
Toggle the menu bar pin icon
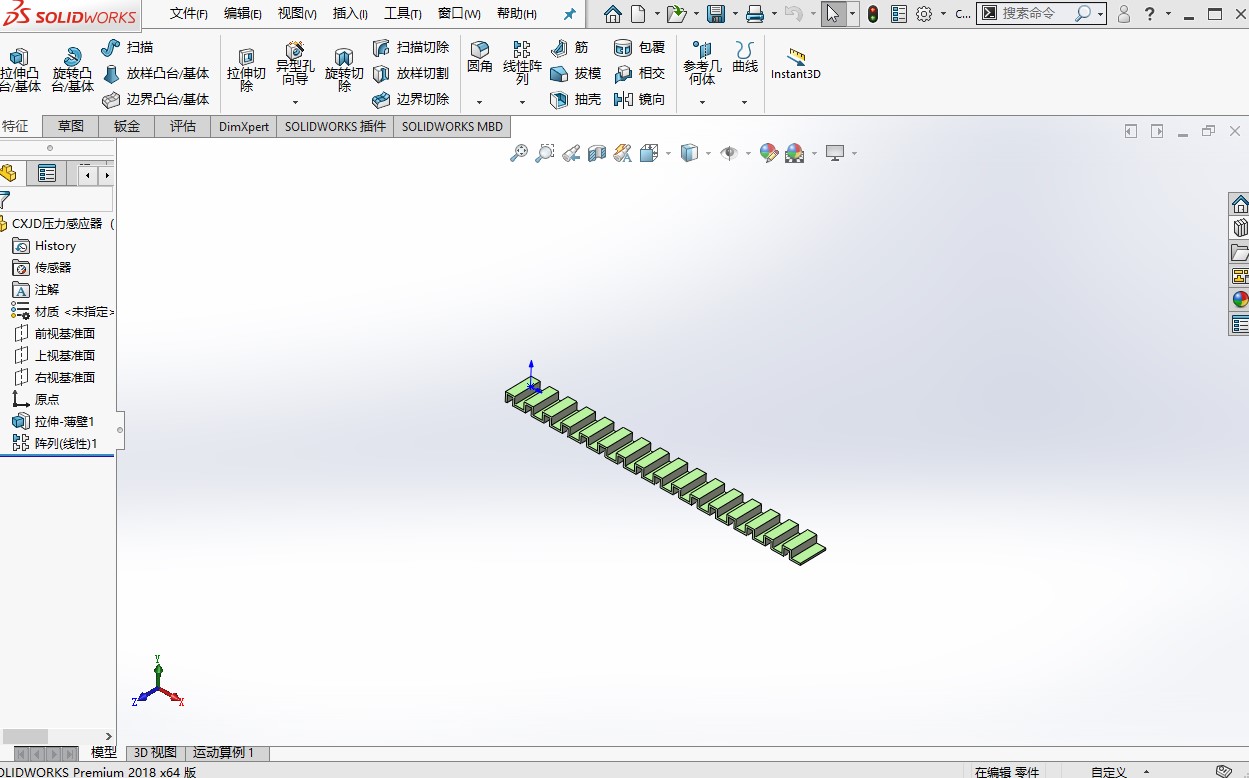tap(570, 14)
